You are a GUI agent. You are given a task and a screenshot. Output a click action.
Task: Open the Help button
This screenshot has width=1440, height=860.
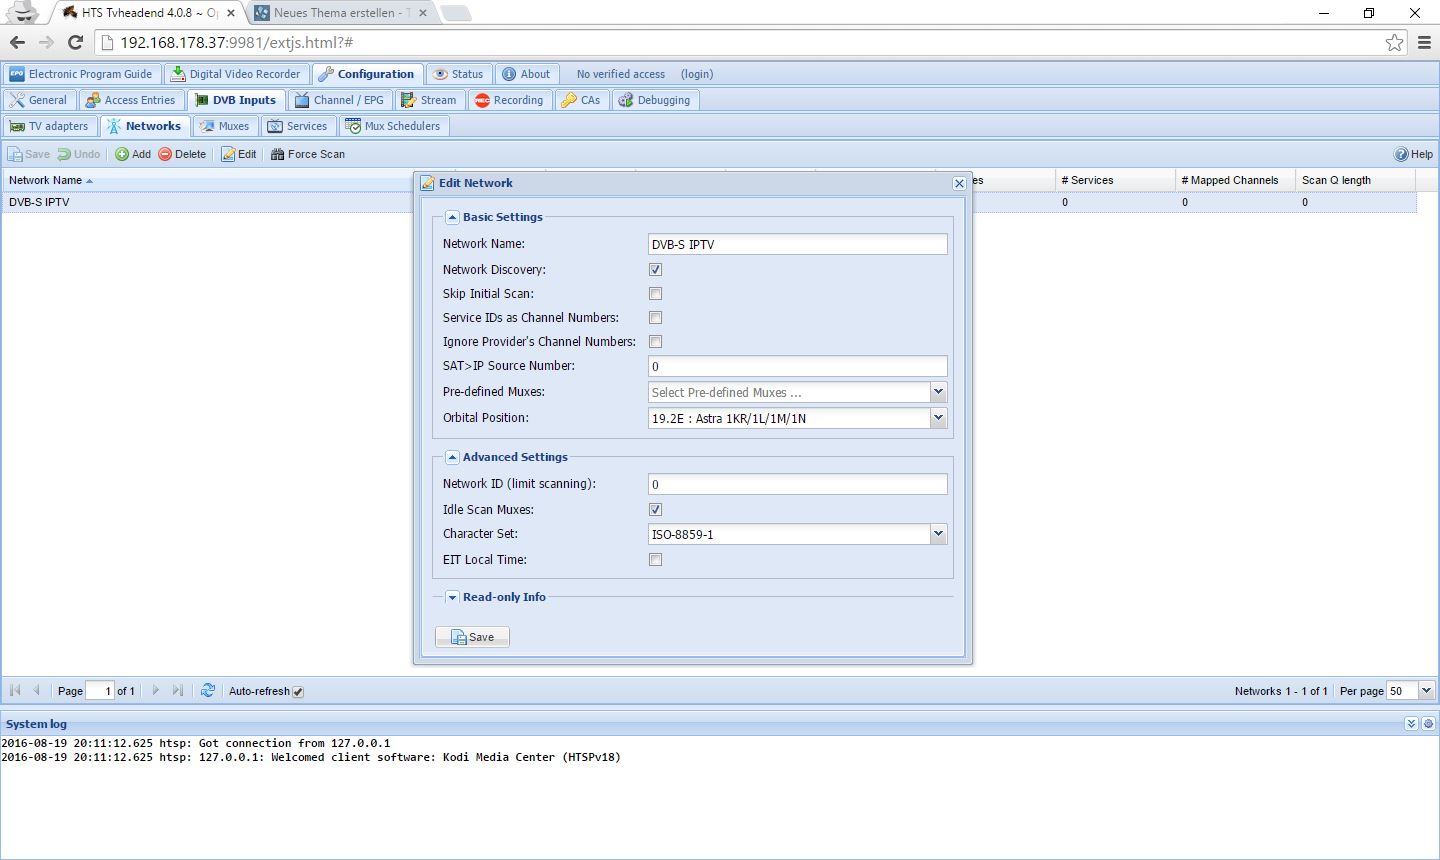(1414, 154)
